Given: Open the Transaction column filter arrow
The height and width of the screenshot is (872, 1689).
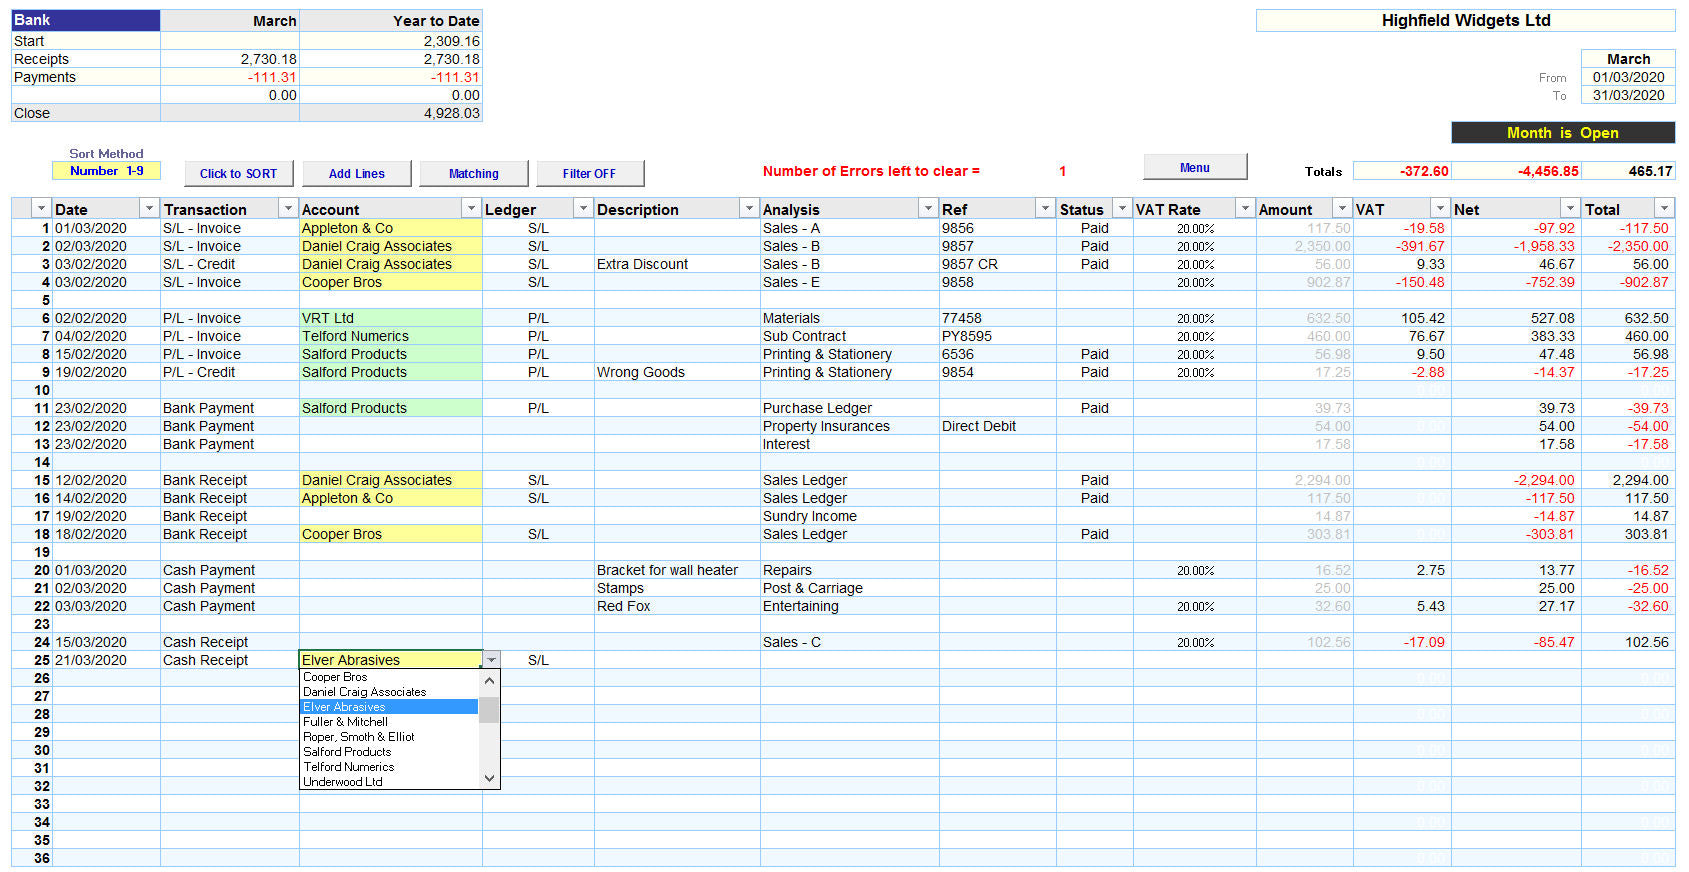Looking at the screenshot, I should click(288, 208).
